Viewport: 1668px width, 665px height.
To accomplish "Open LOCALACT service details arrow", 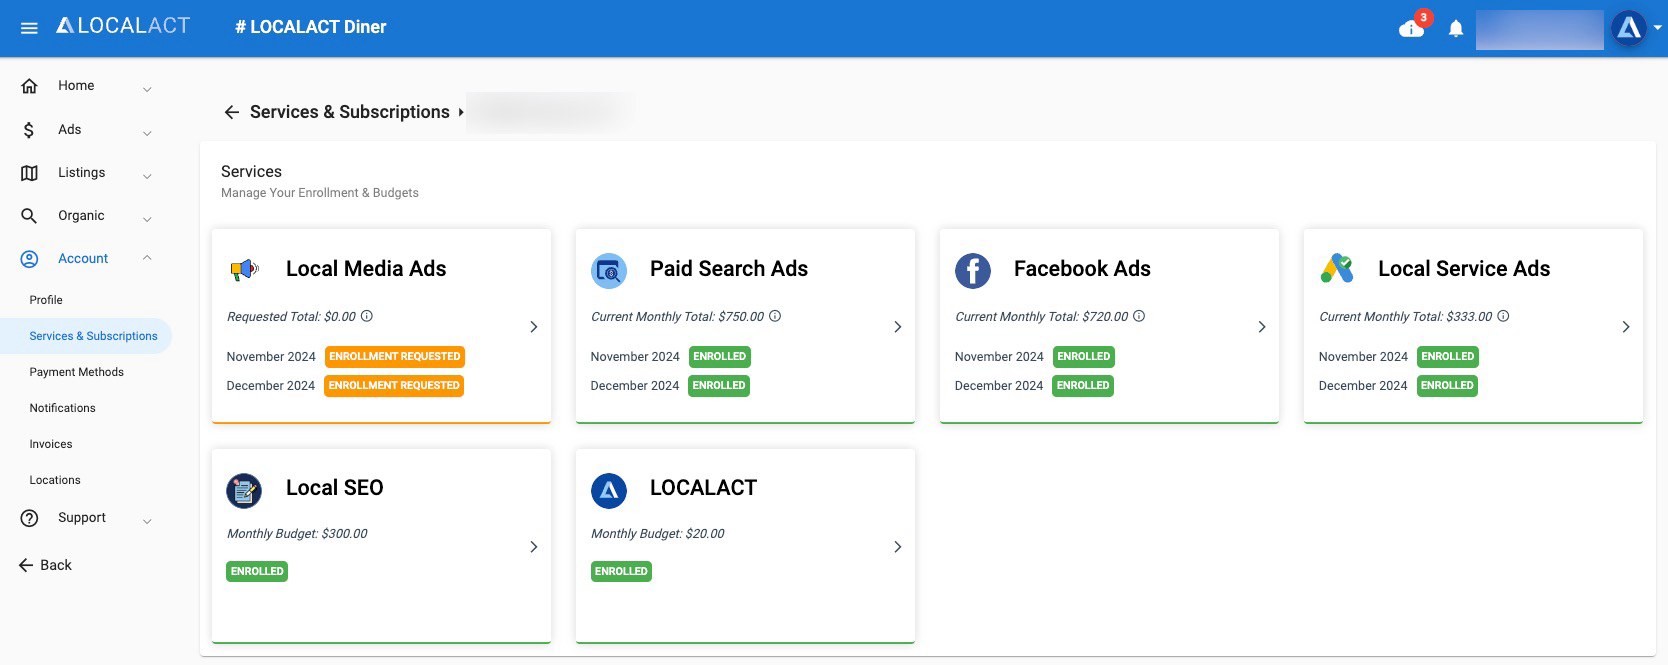I will (898, 547).
